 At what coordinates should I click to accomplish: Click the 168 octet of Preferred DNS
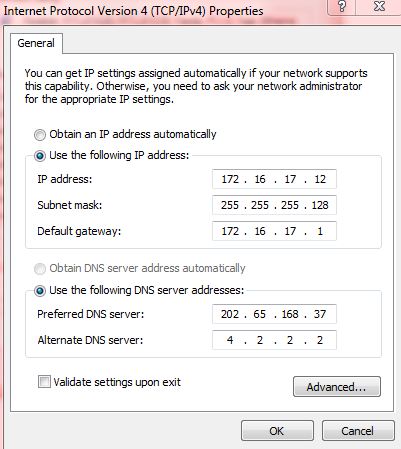(290, 314)
